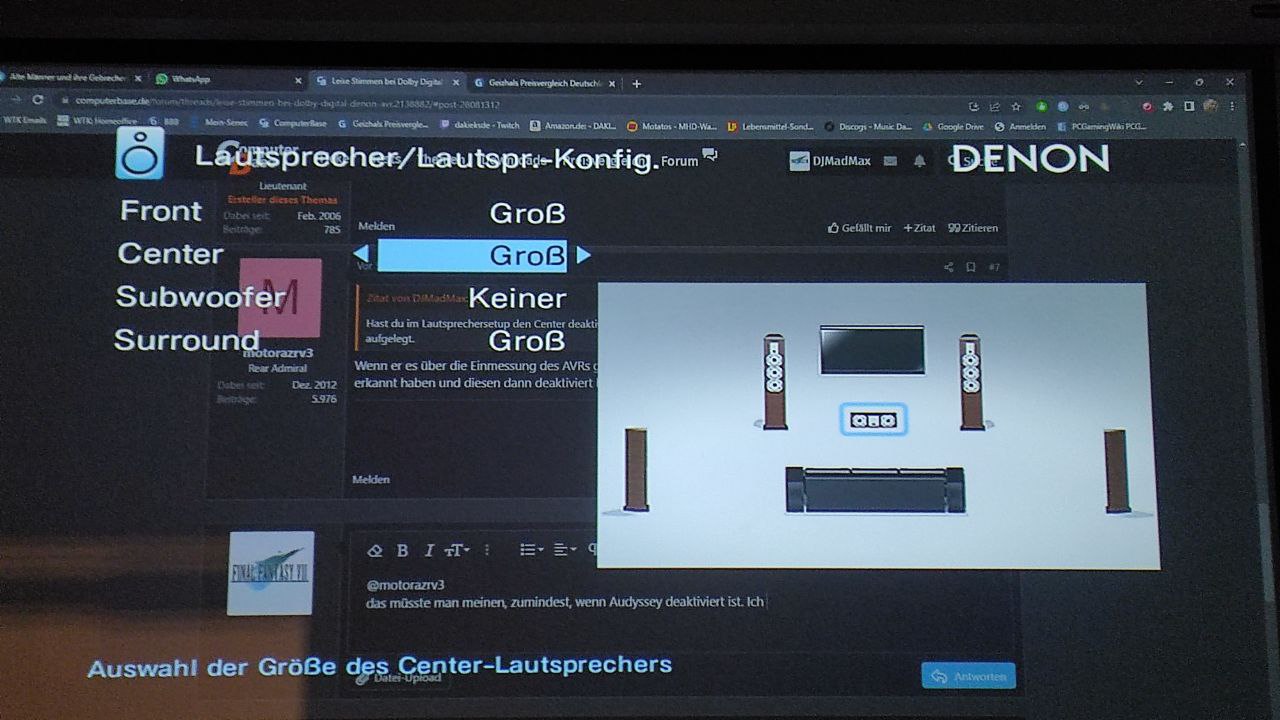Click Front value Groß

pos(527,213)
